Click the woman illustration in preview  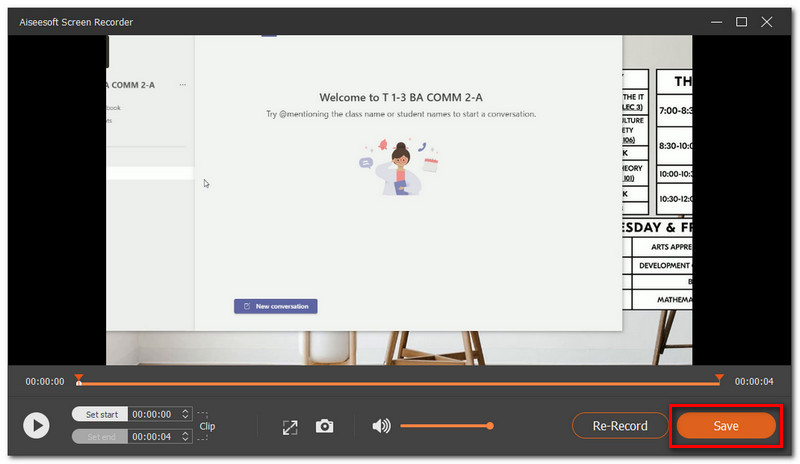point(399,167)
